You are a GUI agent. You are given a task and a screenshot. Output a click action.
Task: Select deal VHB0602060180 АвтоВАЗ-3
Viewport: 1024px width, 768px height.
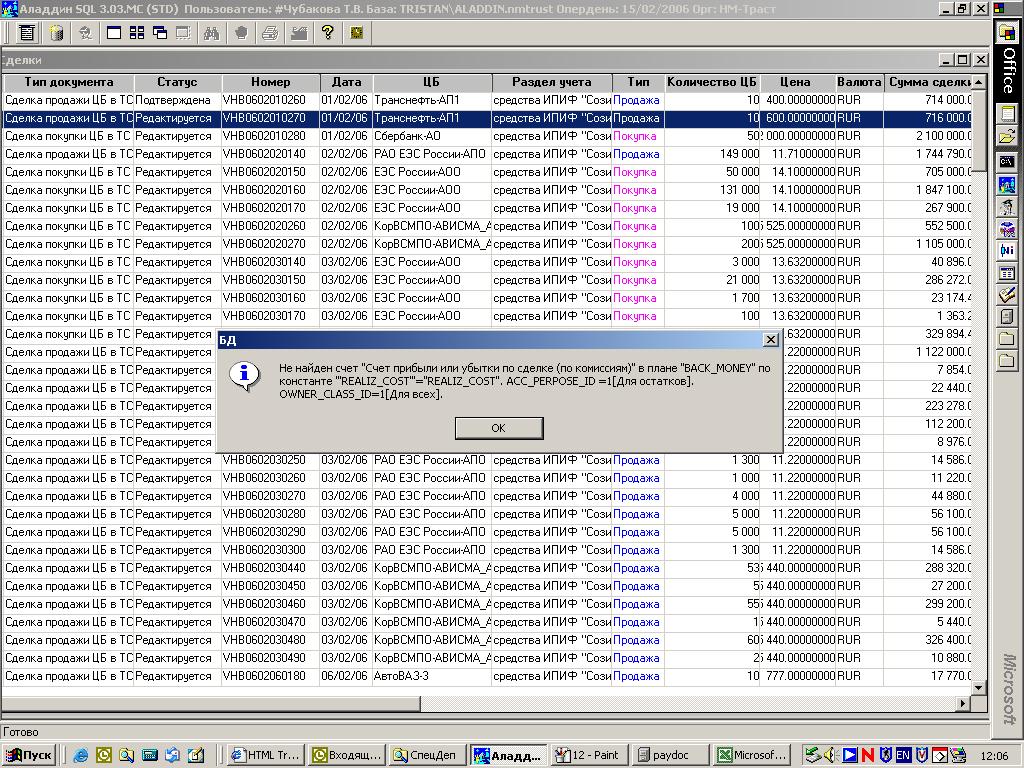[487, 676]
